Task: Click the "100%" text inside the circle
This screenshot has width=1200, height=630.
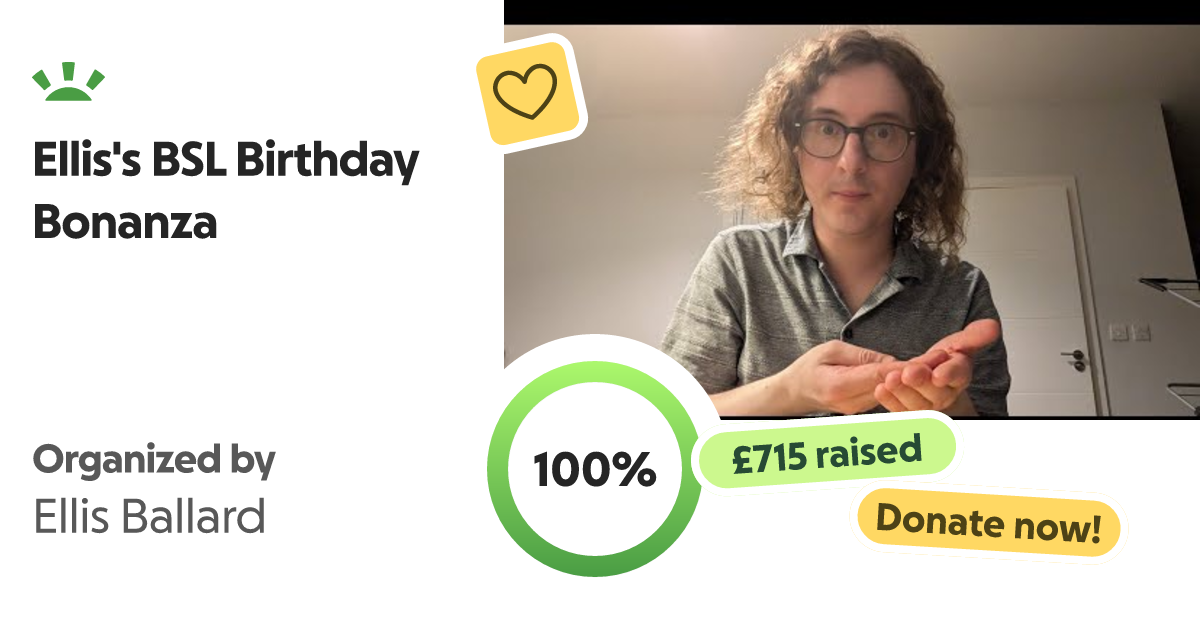Action: point(594,469)
